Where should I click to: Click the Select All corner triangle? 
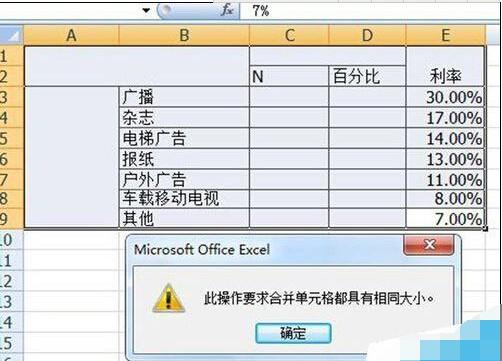(x=13, y=35)
